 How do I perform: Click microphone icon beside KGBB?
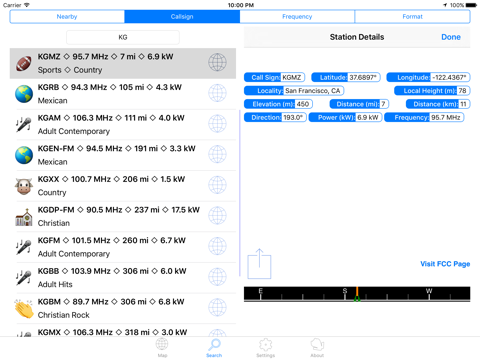point(24,278)
